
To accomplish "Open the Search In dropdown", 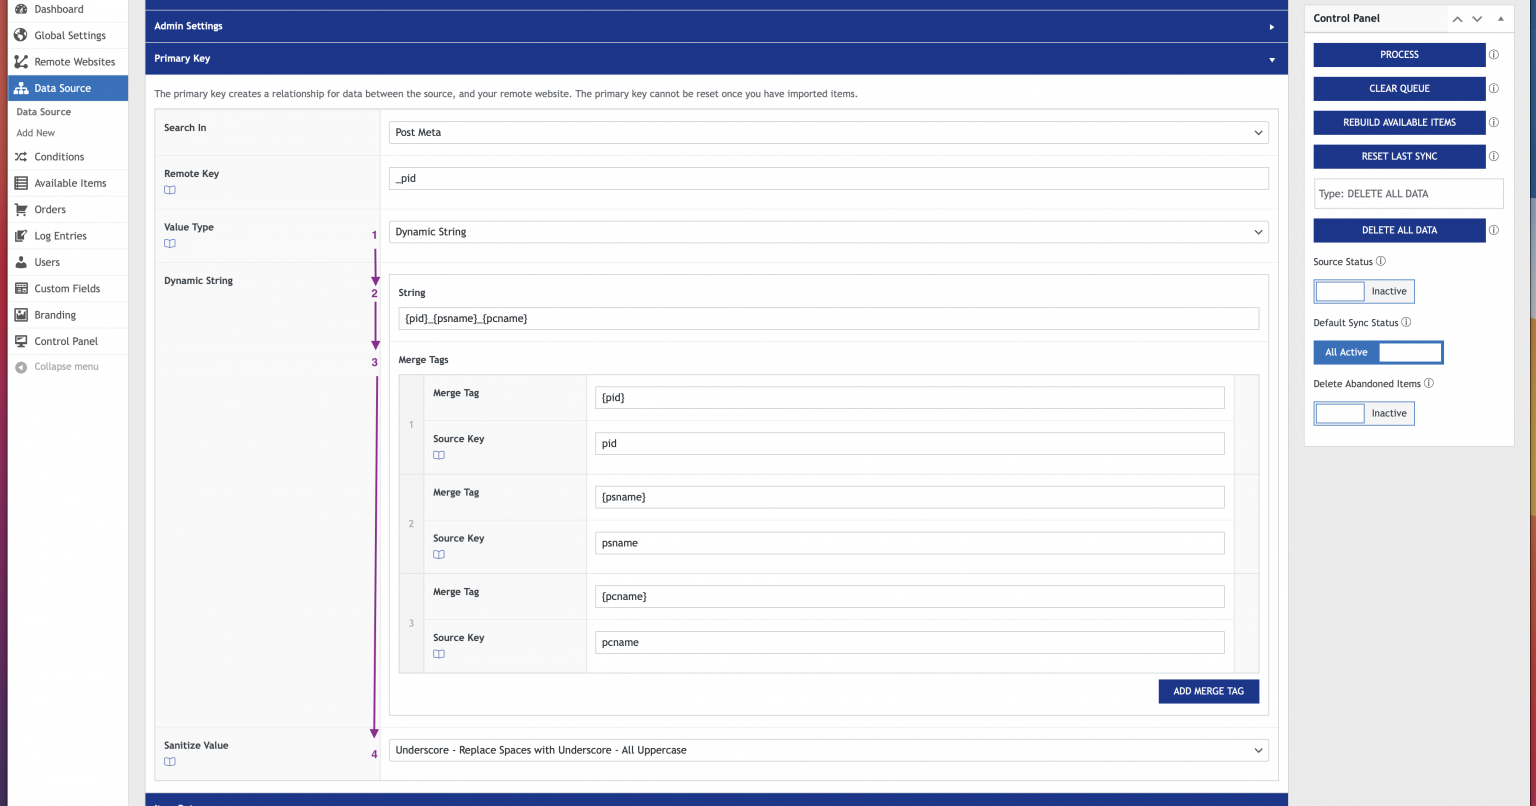I will click(829, 132).
